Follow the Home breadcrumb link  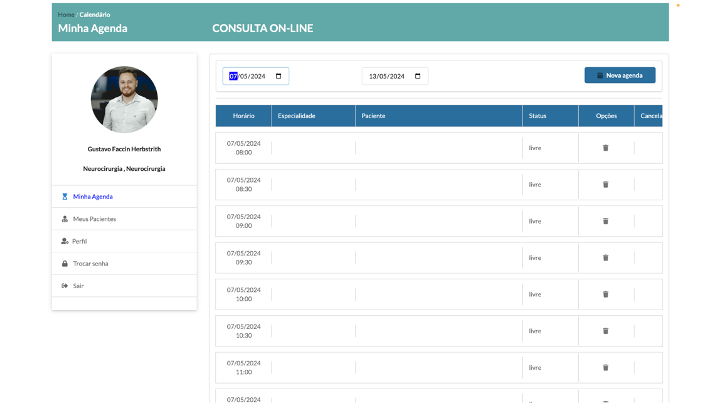coord(65,15)
